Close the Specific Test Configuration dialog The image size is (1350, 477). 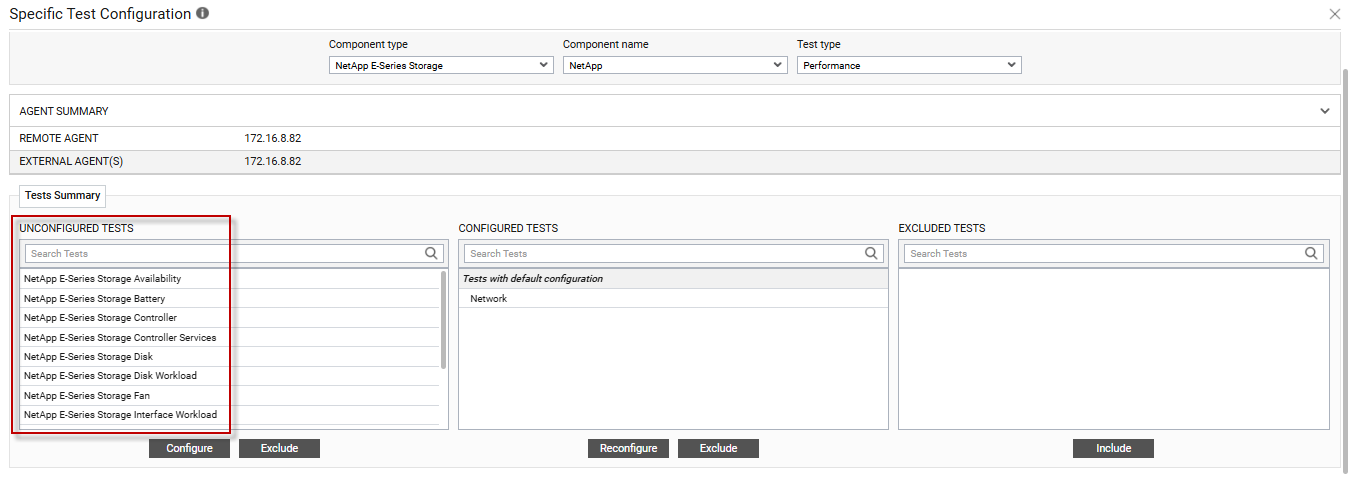pyautogui.click(x=1335, y=14)
